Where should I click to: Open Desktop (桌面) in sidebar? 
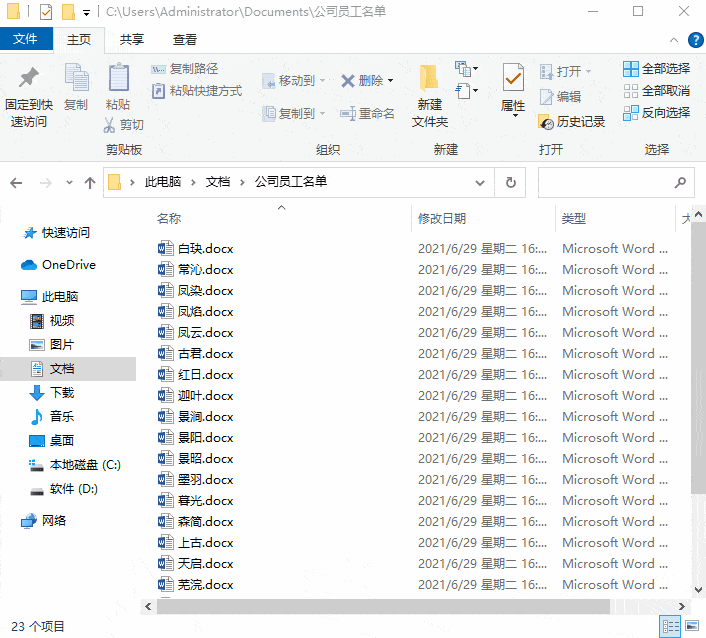(52, 440)
